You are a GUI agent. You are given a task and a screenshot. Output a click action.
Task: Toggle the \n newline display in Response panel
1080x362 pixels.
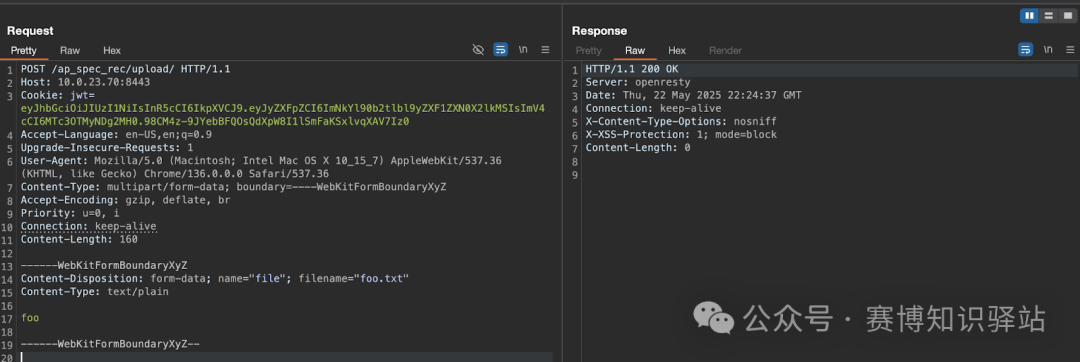click(1048, 50)
